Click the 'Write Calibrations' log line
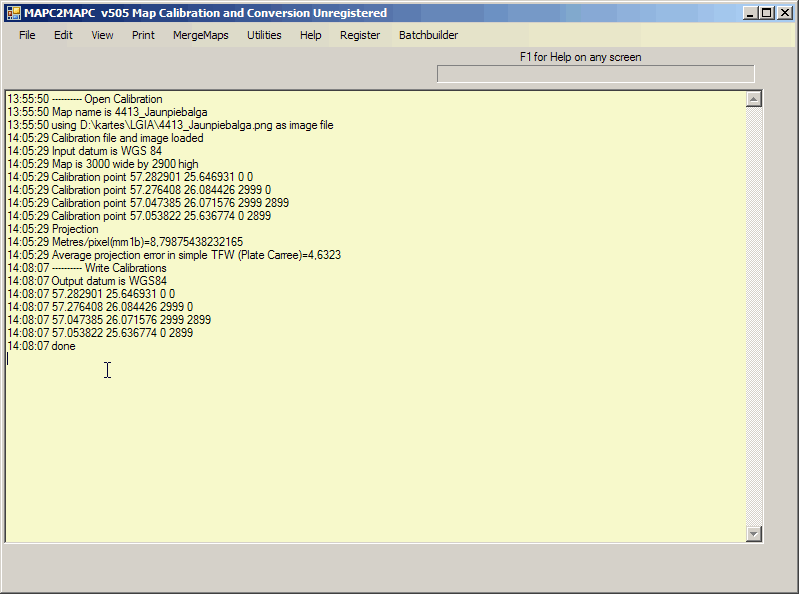Viewport: 799px width, 594px height. pos(87,268)
